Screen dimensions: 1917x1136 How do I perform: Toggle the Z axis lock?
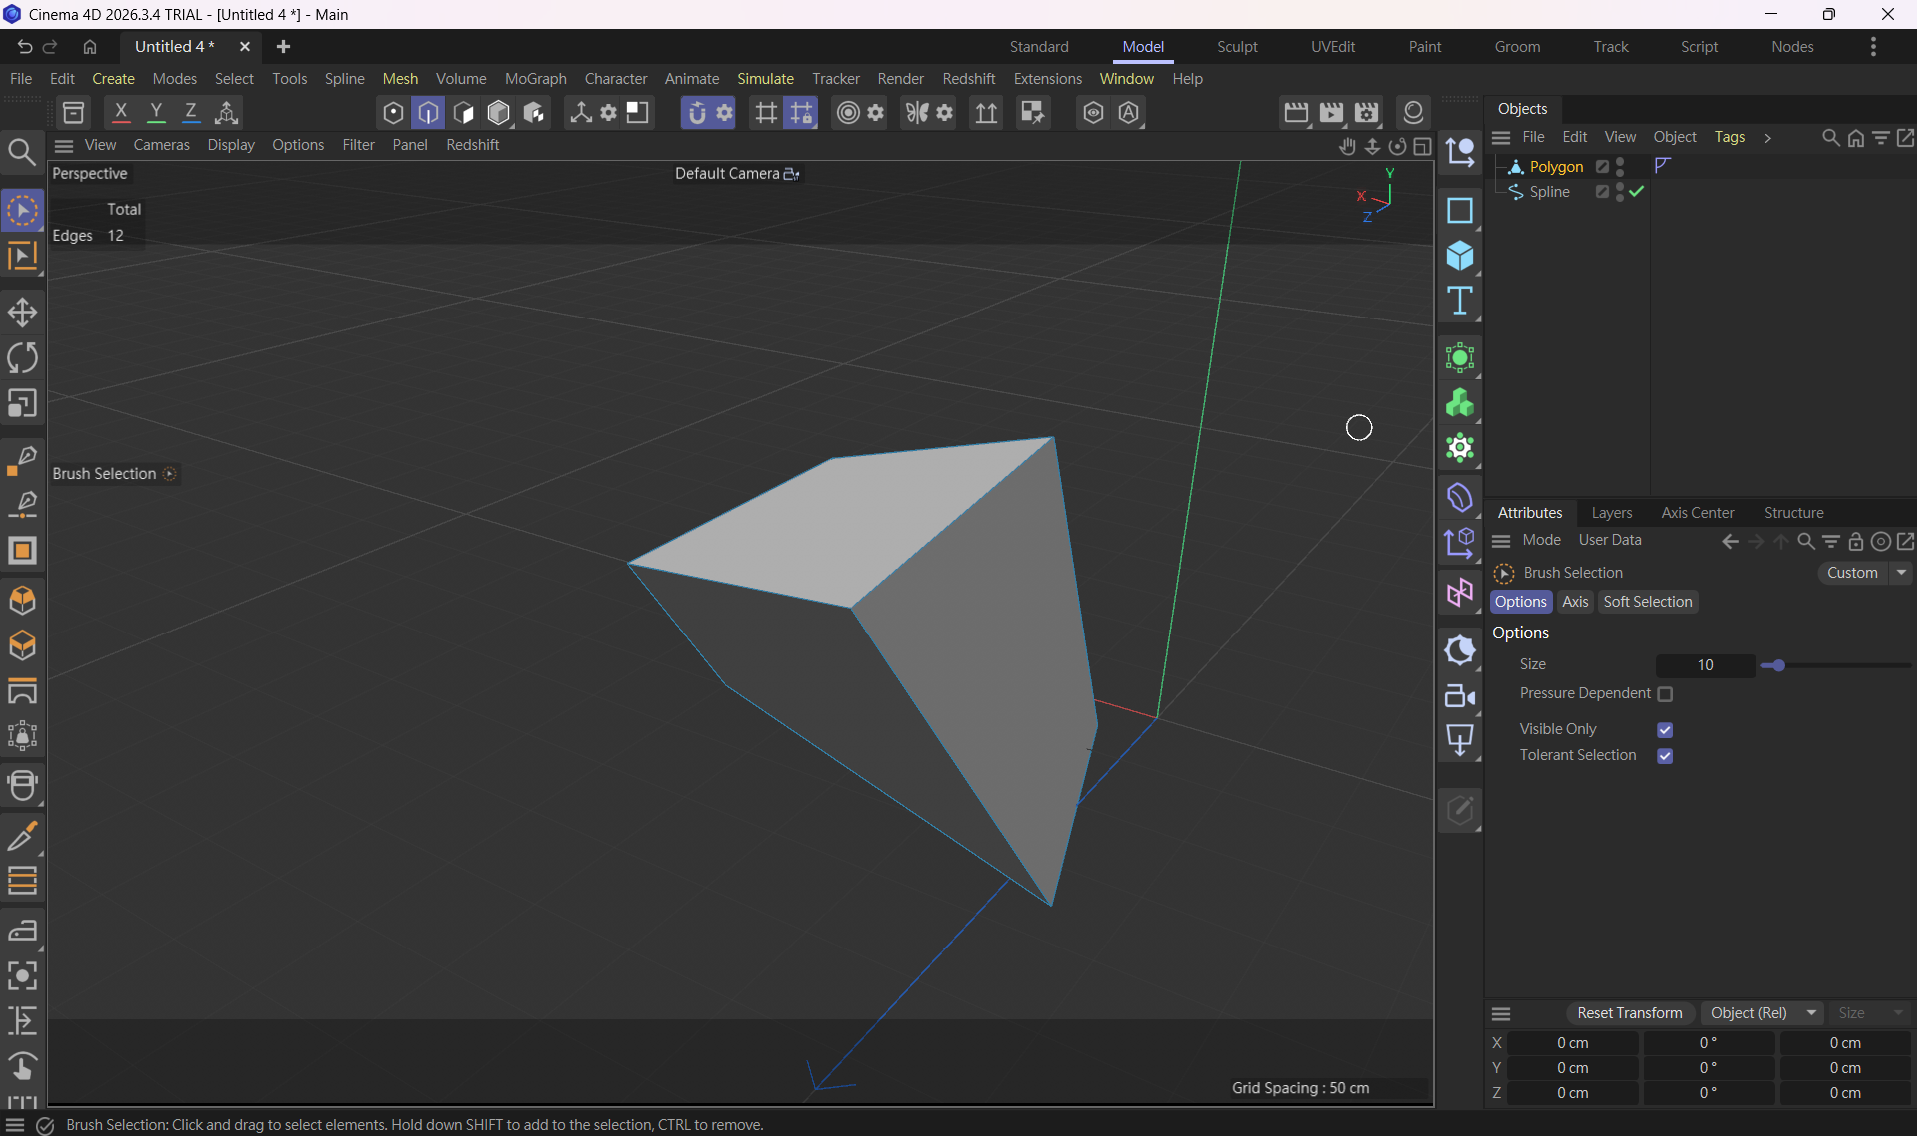tap(191, 113)
